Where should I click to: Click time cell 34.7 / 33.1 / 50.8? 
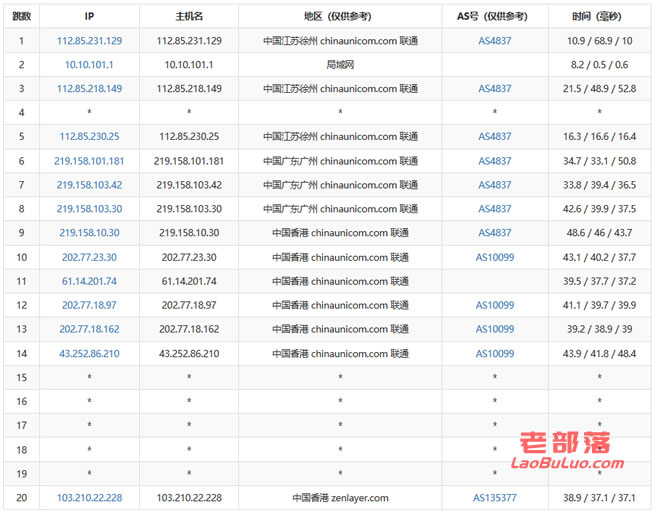pos(600,161)
